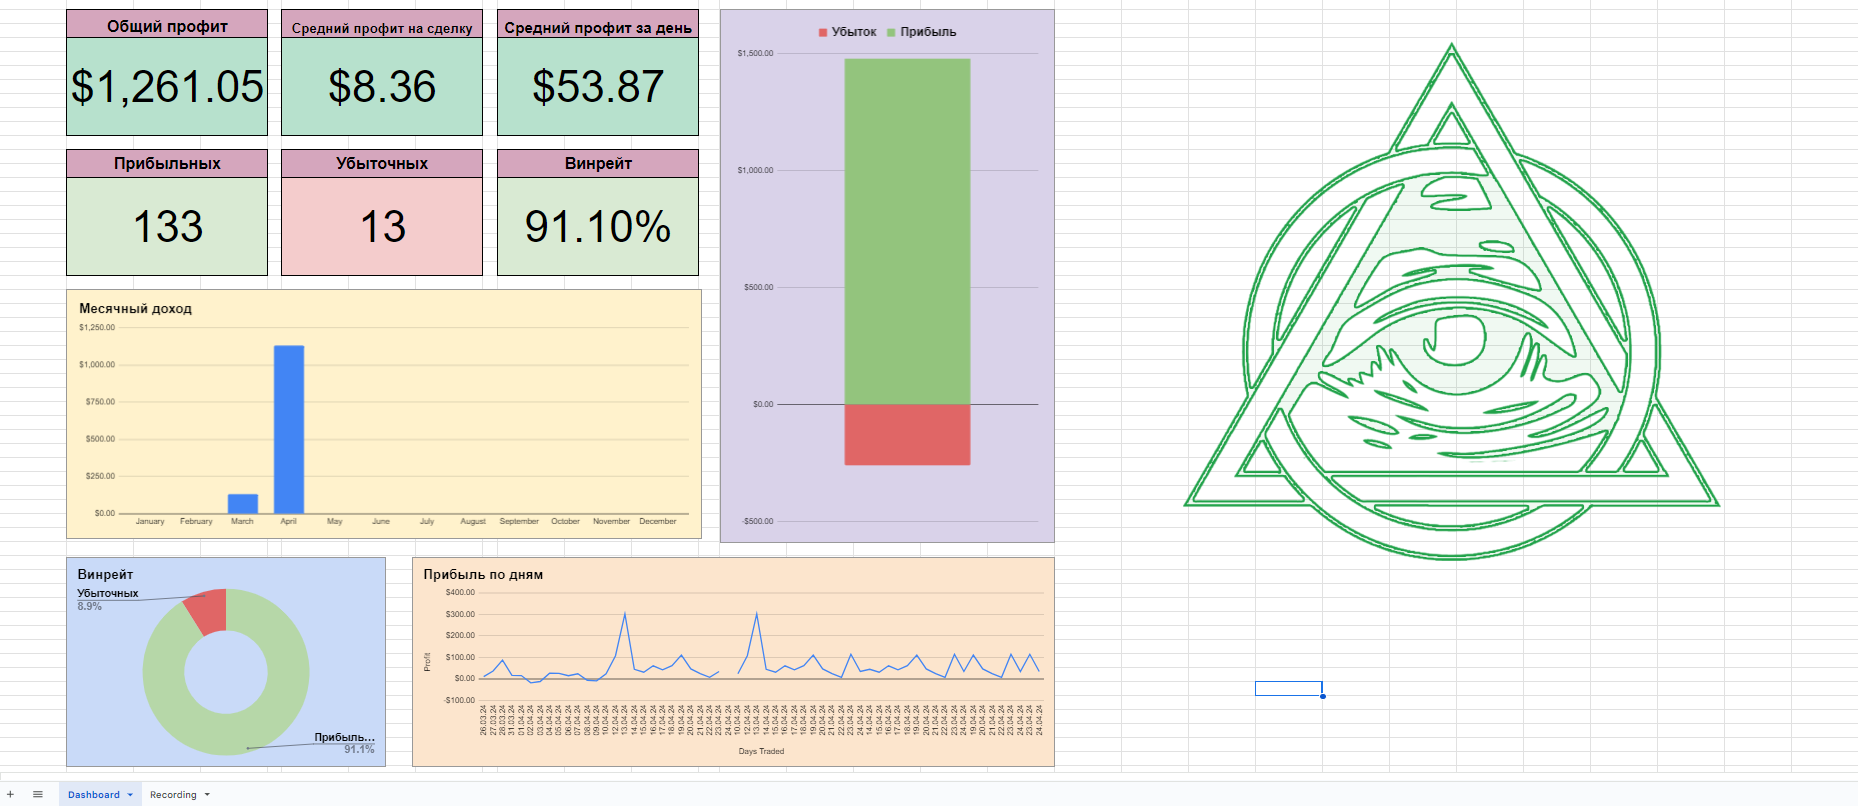Select the "Общий профит" header cell
This screenshot has height=806, width=1858.
pyautogui.click(x=167, y=24)
